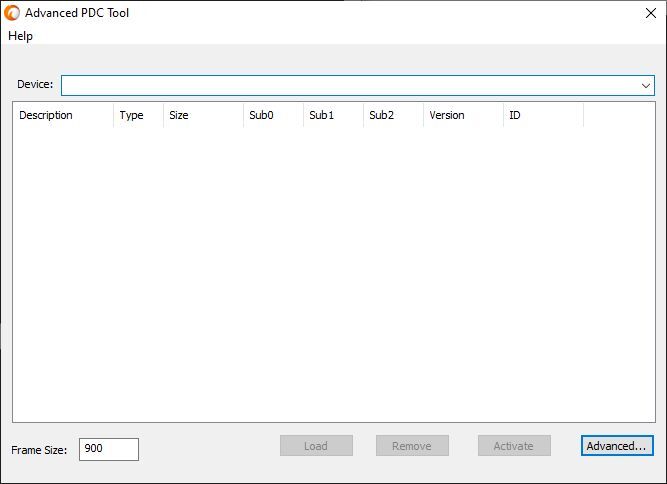Open the Help menu
The width and height of the screenshot is (667, 484).
20,36
